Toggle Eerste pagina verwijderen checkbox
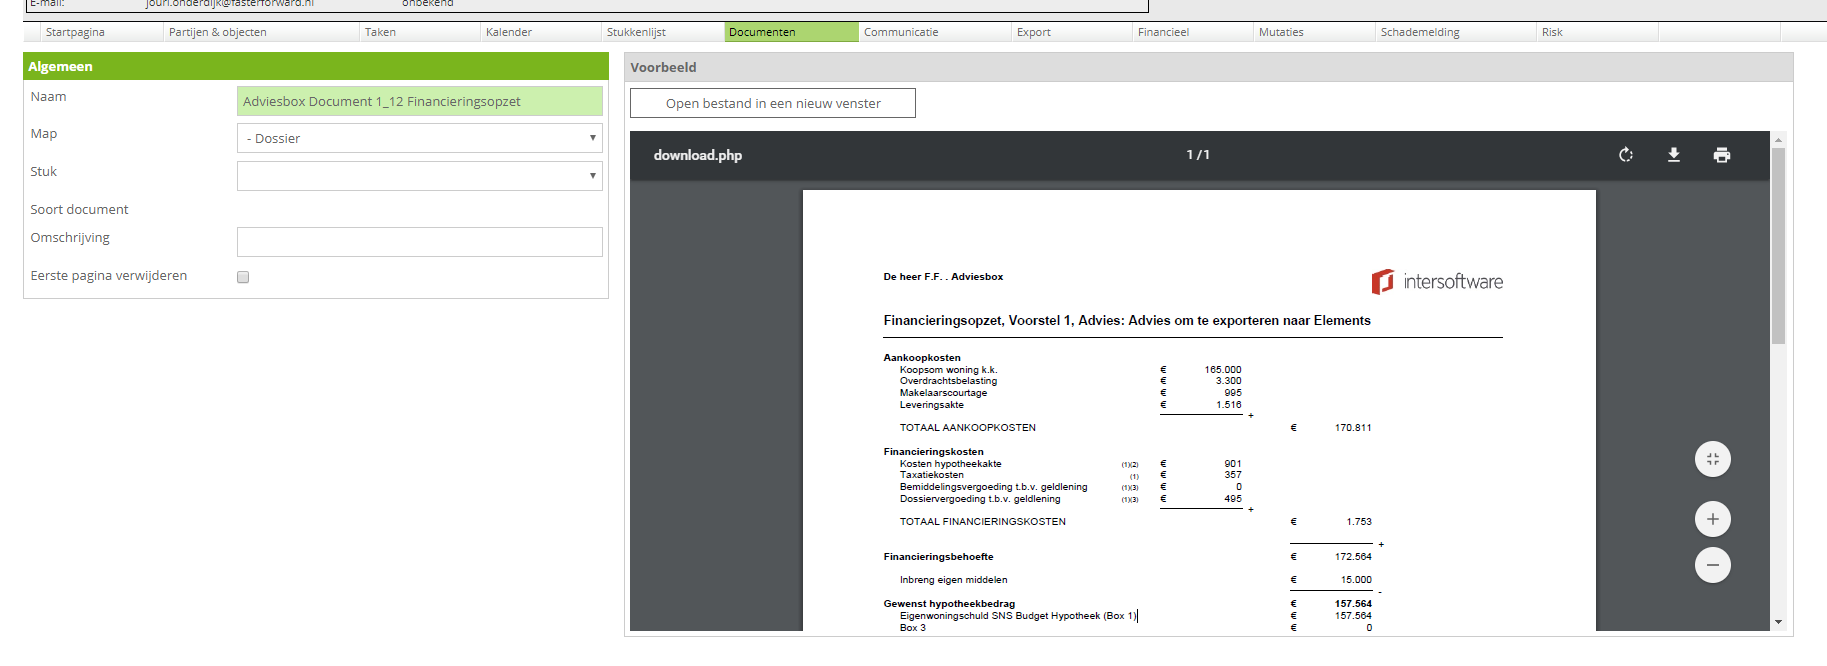Viewport: 1827px width, 666px height. click(243, 277)
